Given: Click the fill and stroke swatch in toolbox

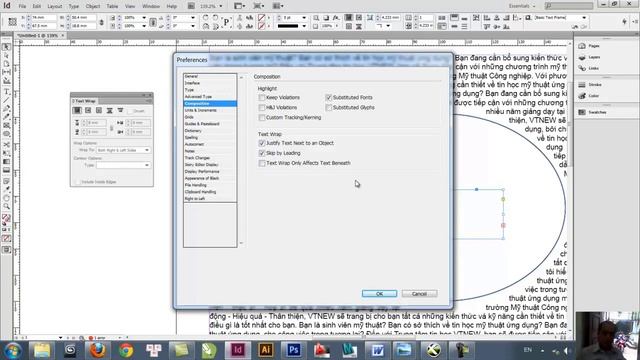Looking at the screenshot, I should (6, 219).
